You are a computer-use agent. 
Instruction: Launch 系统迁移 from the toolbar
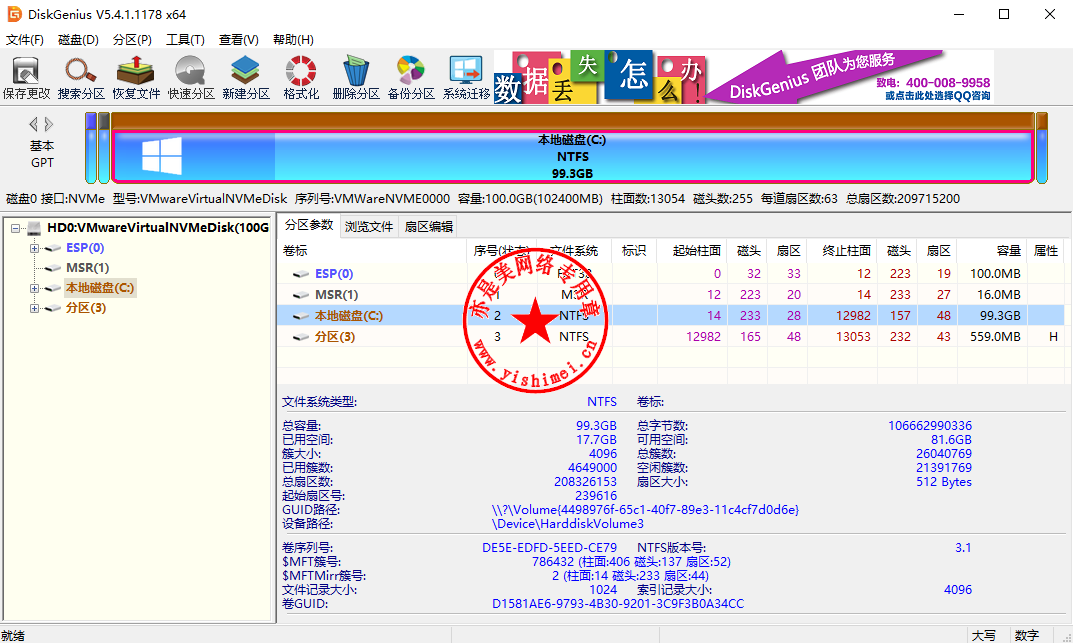466,78
